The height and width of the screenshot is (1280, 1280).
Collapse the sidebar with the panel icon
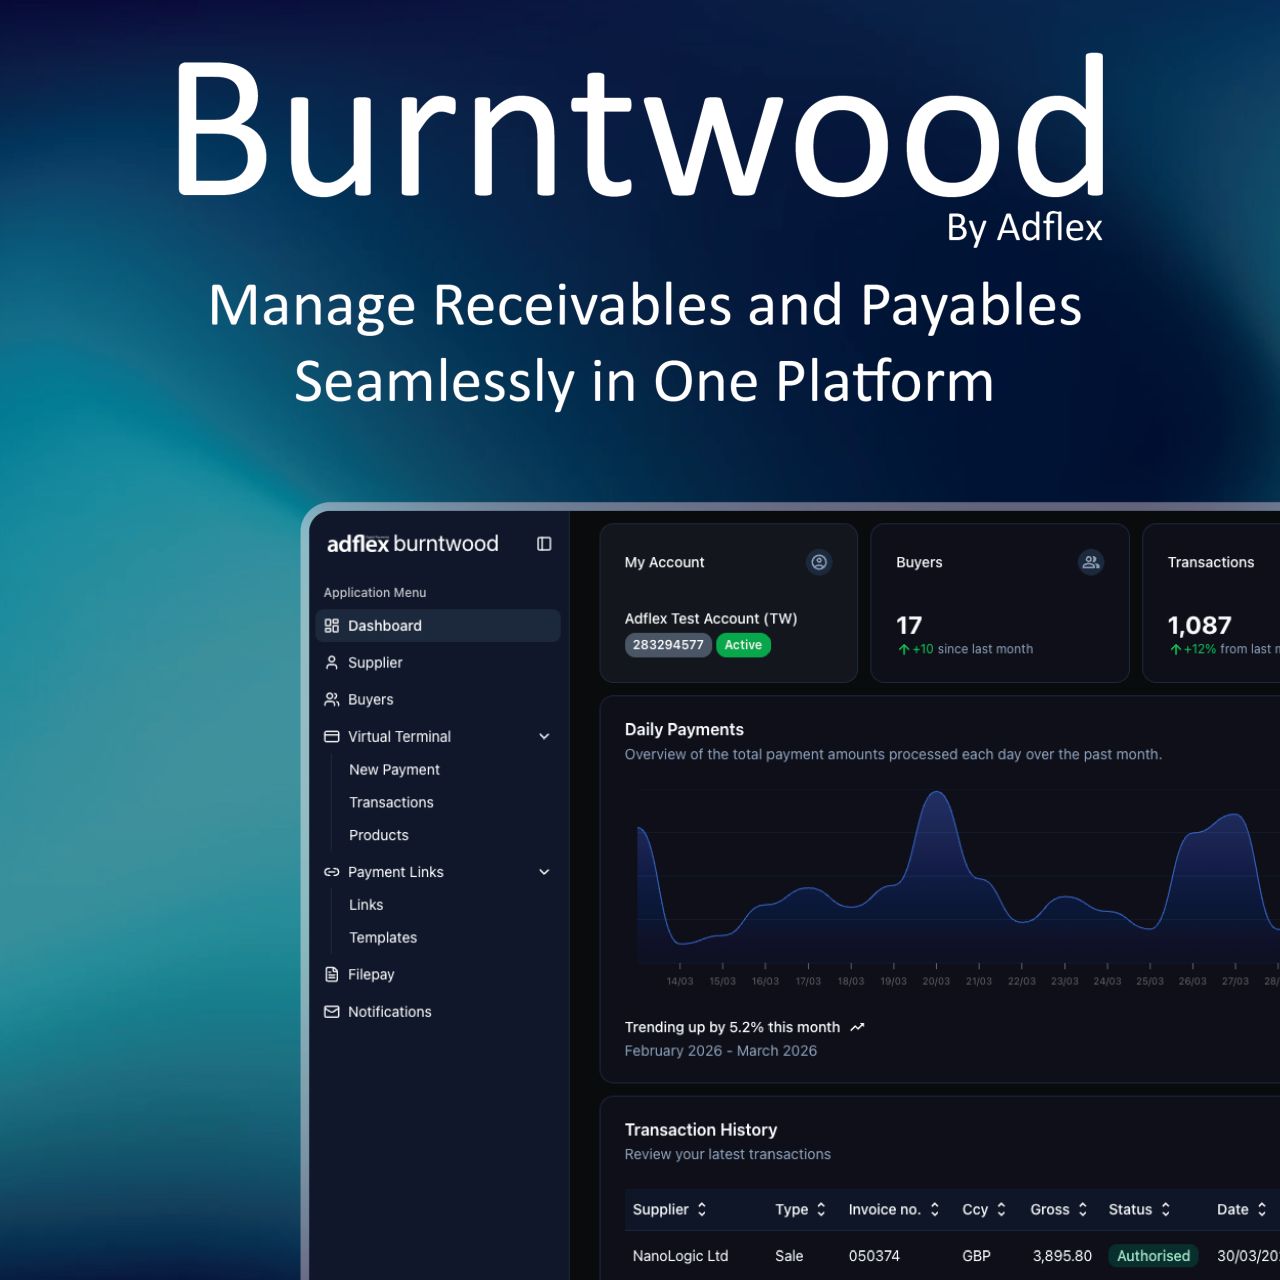544,544
